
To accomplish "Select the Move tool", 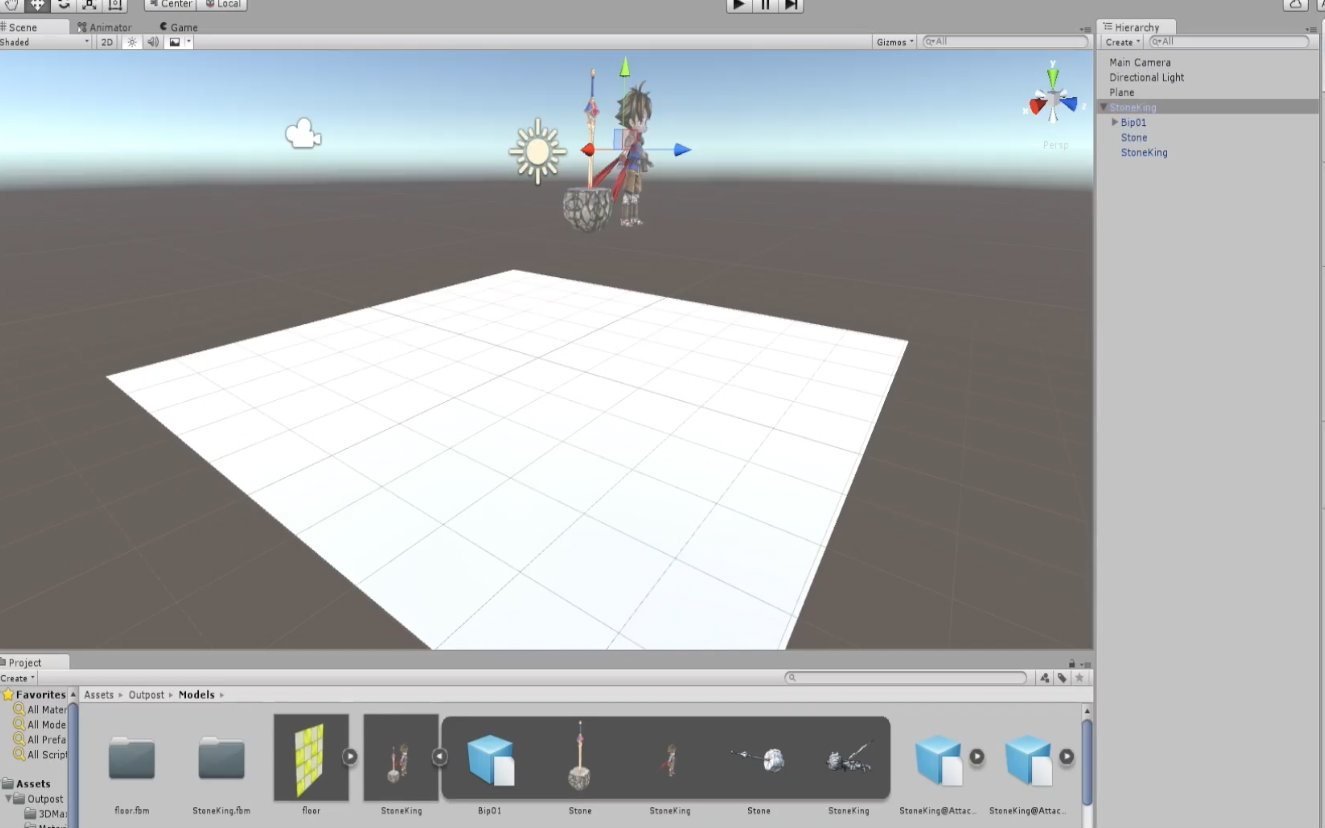I will tap(37, 5).
